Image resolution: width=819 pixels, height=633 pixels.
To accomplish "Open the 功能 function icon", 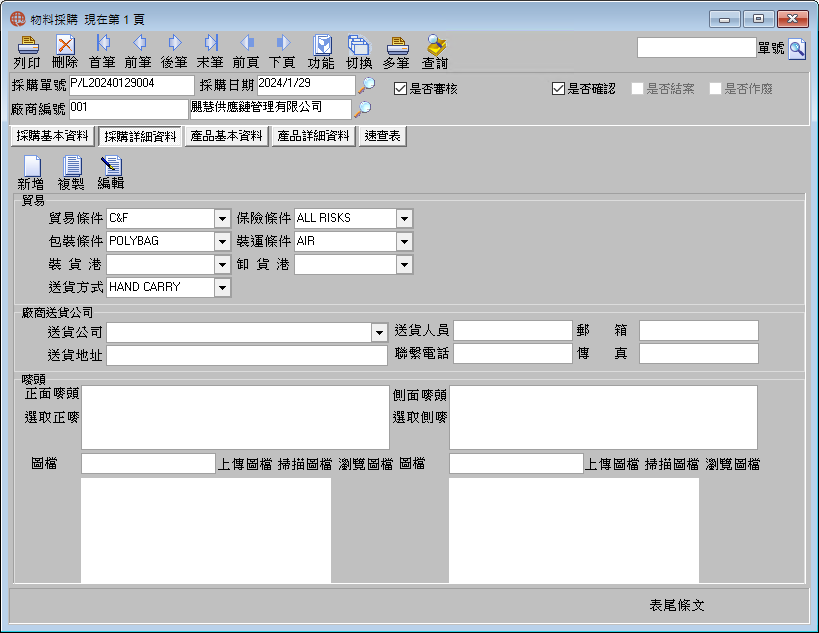I will [x=322, y=45].
